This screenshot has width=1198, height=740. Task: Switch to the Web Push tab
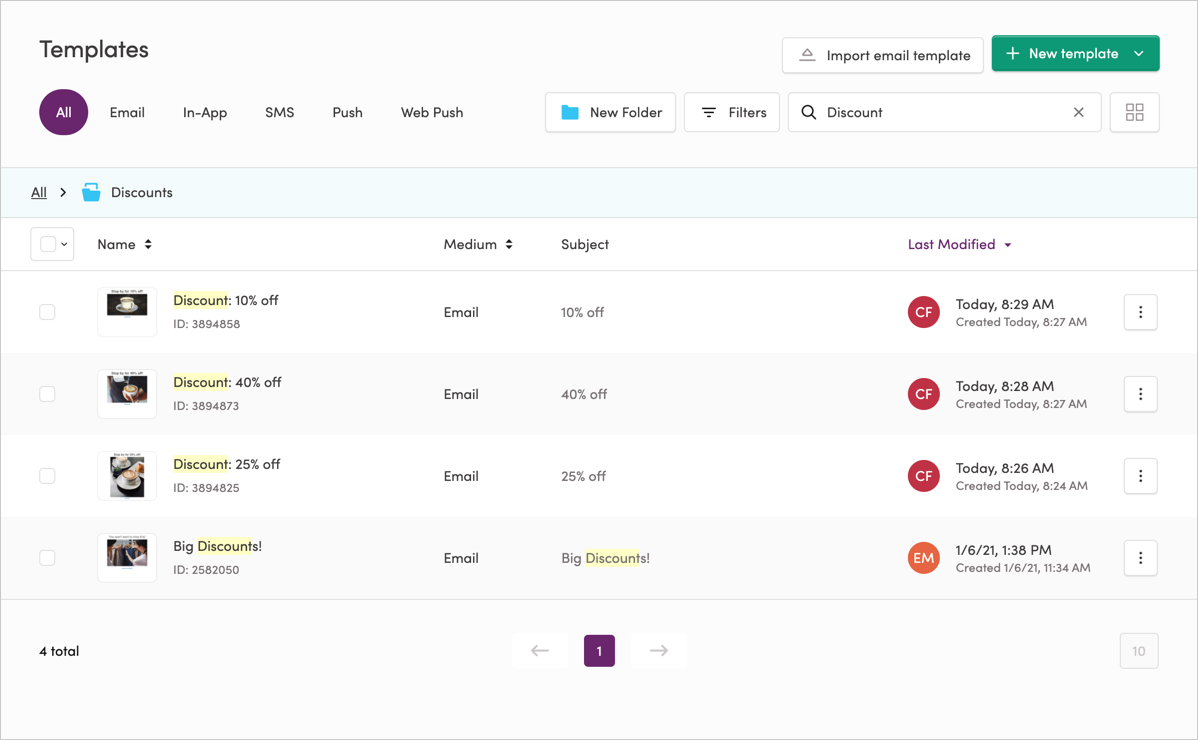pos(432,112)
